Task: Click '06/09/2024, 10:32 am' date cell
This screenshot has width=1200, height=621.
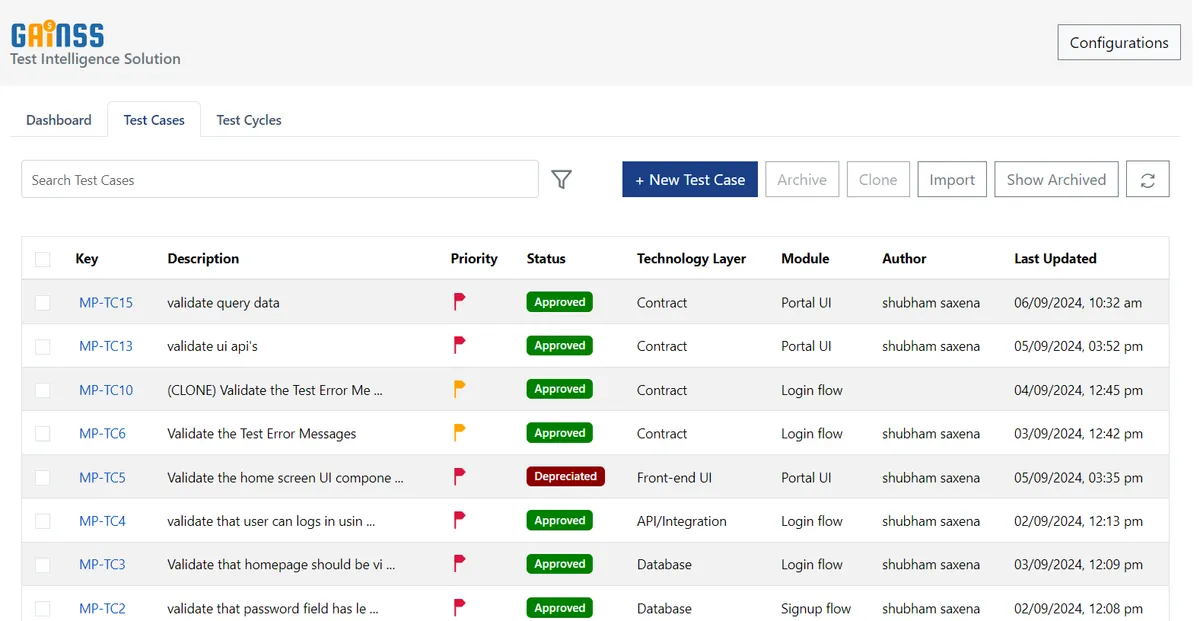Action: click(1078, 303)
